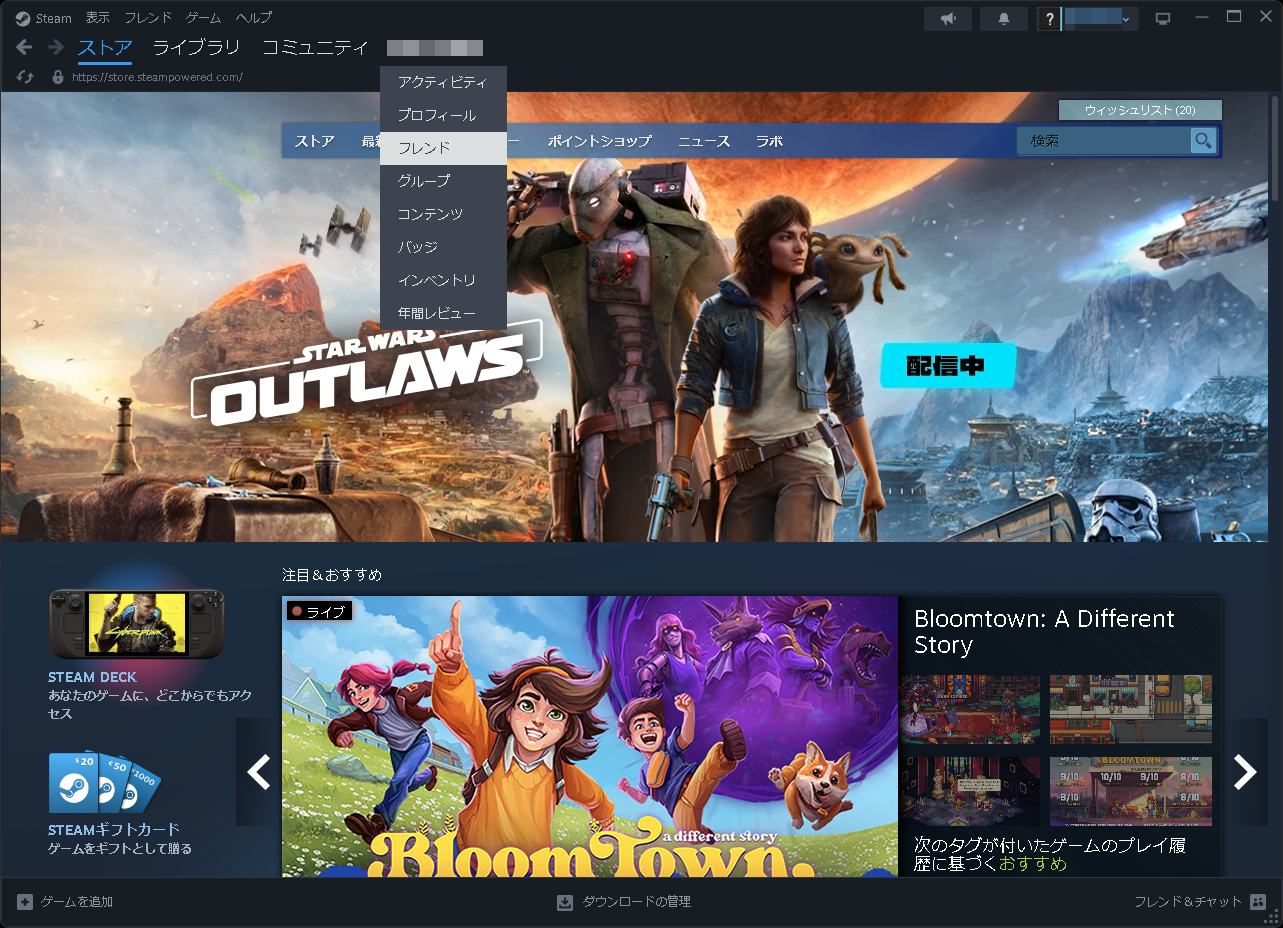Click ストア in the blue store navigation bar
This screenshot has height=928, width=1283.
point(314,141)
